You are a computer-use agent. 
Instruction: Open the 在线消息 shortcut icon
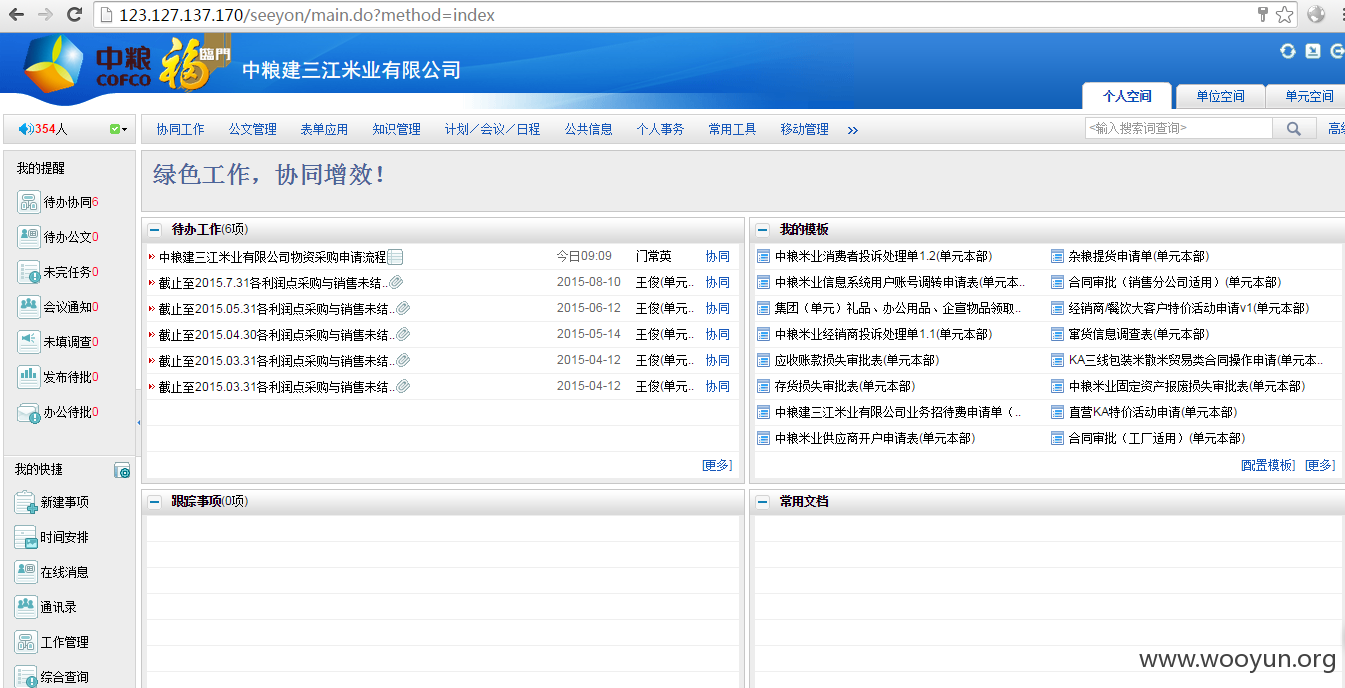tap(26, 572)
